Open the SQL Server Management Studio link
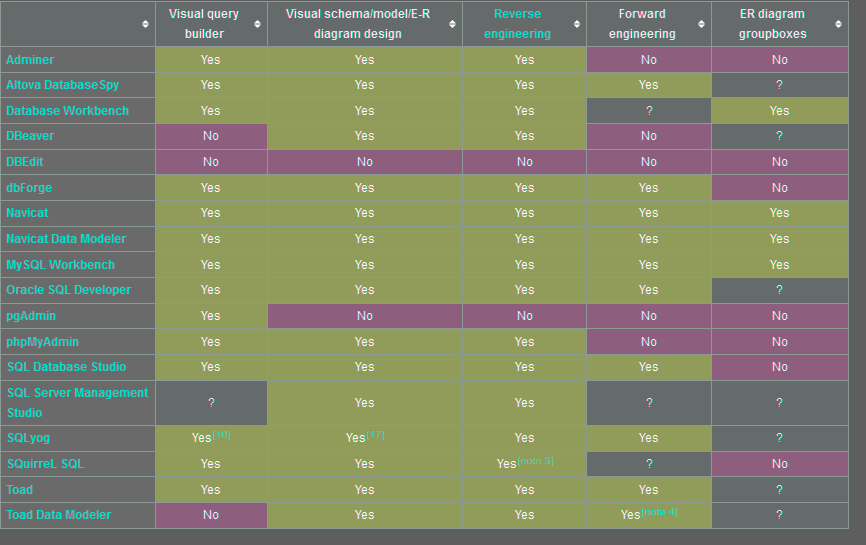Image resolution: width=866 pixels, height=545 pixels. click(x=77, y=403)
